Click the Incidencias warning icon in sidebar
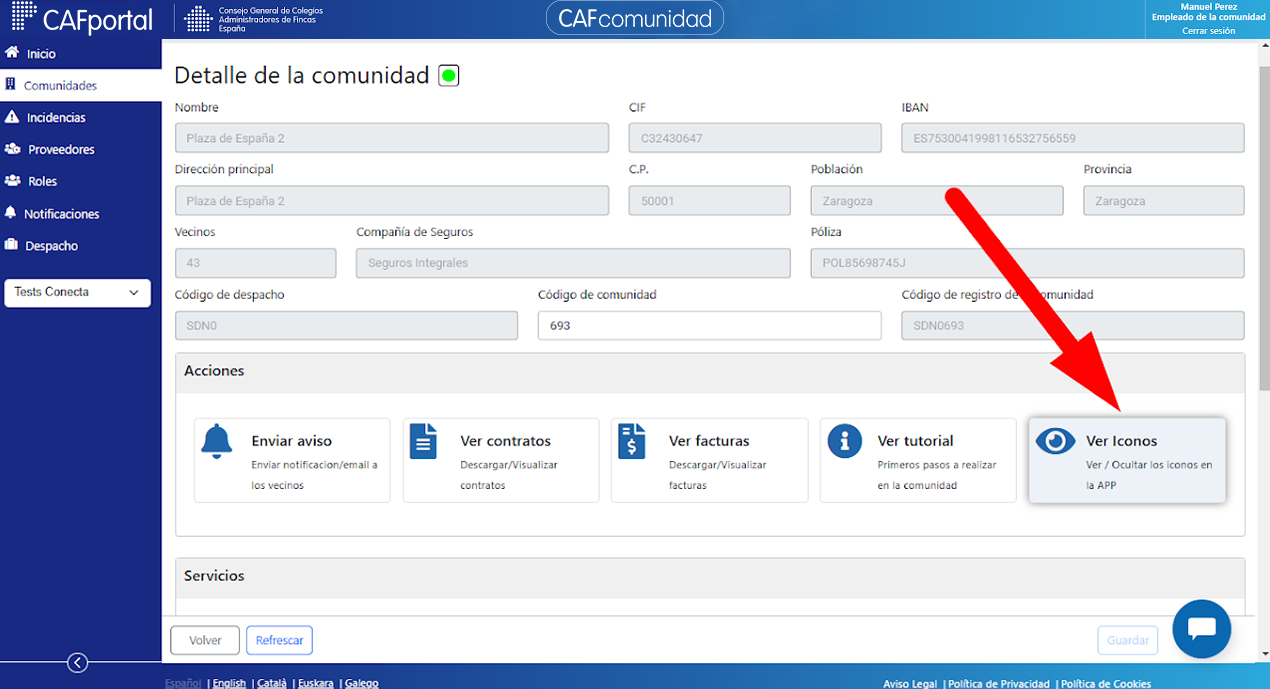 (x=12, y=117)
